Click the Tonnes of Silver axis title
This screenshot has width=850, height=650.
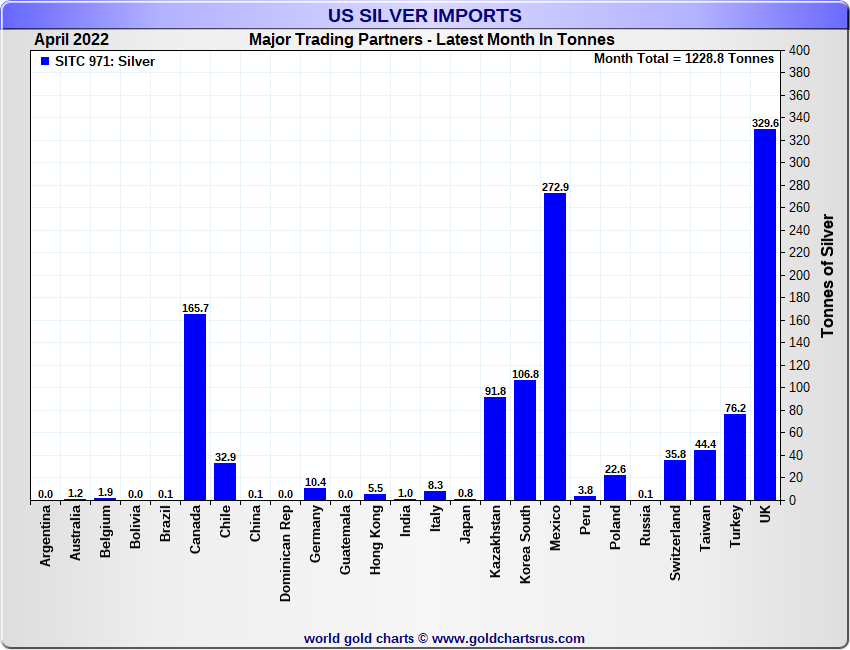tap(826, 275)
